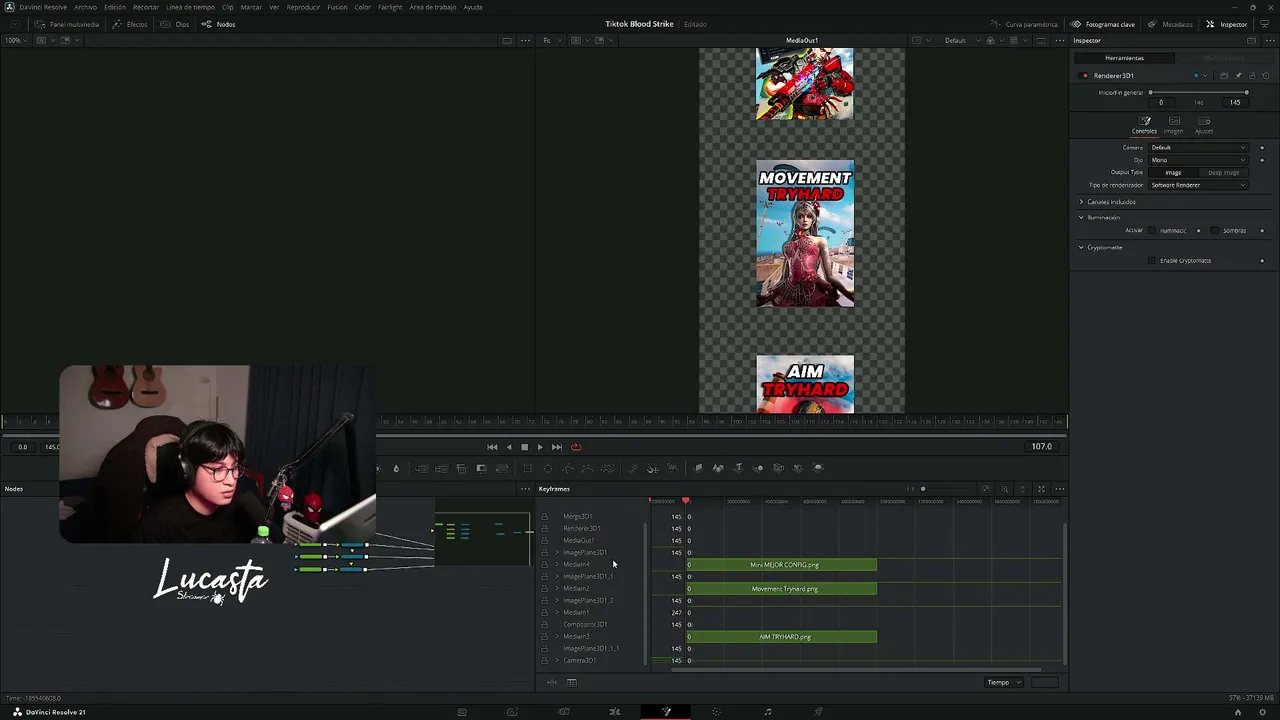This screenshot has height=720, width=1280.
Task: Open Tipo de renderizador dropdown
Action: 1198,185
